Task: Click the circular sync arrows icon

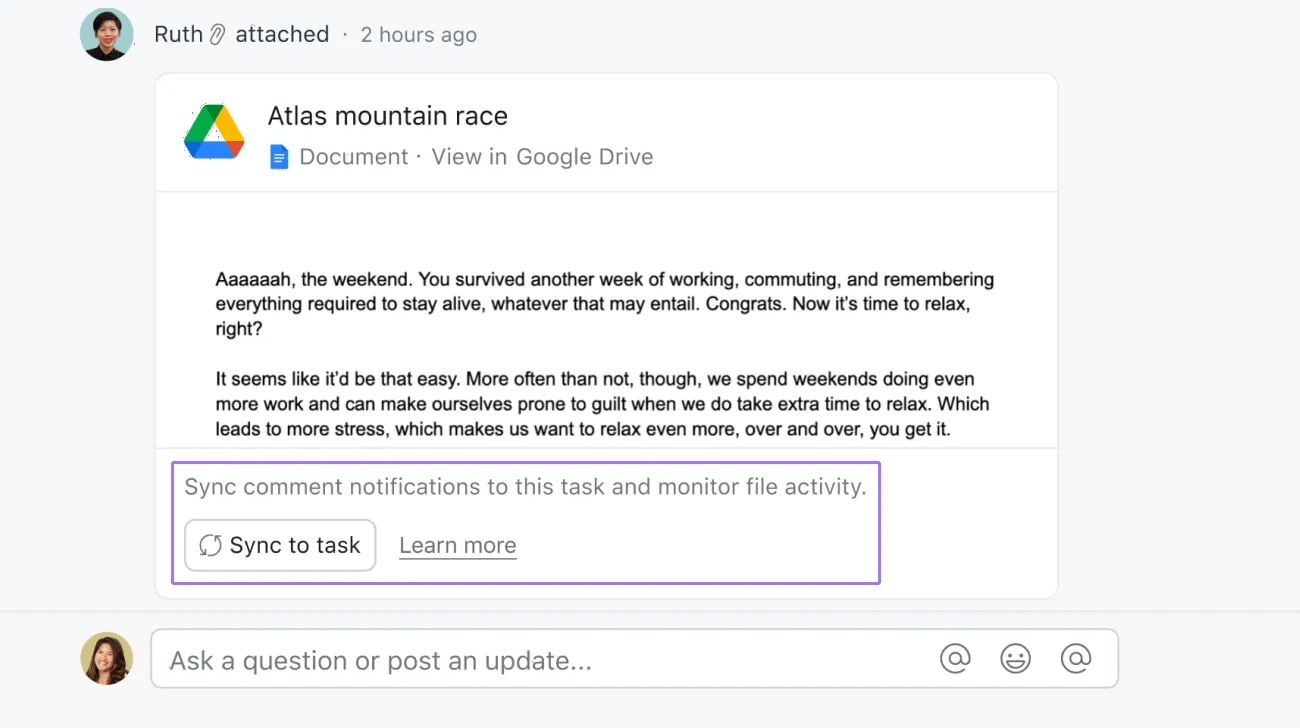Action: point(210,545)
